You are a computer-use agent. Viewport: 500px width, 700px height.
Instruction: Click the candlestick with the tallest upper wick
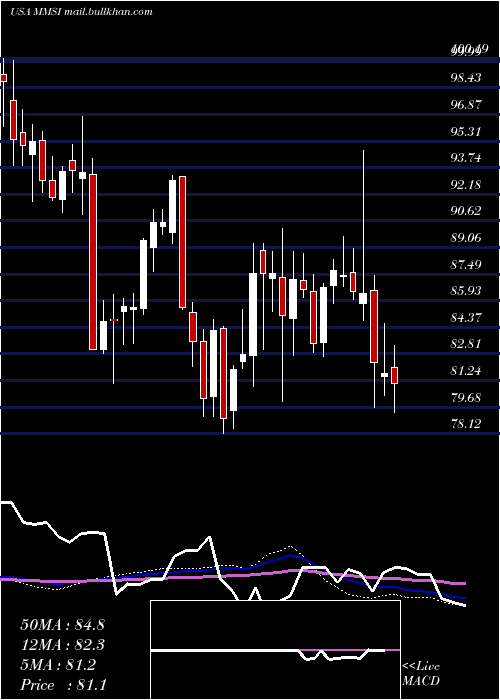point(363,235)
